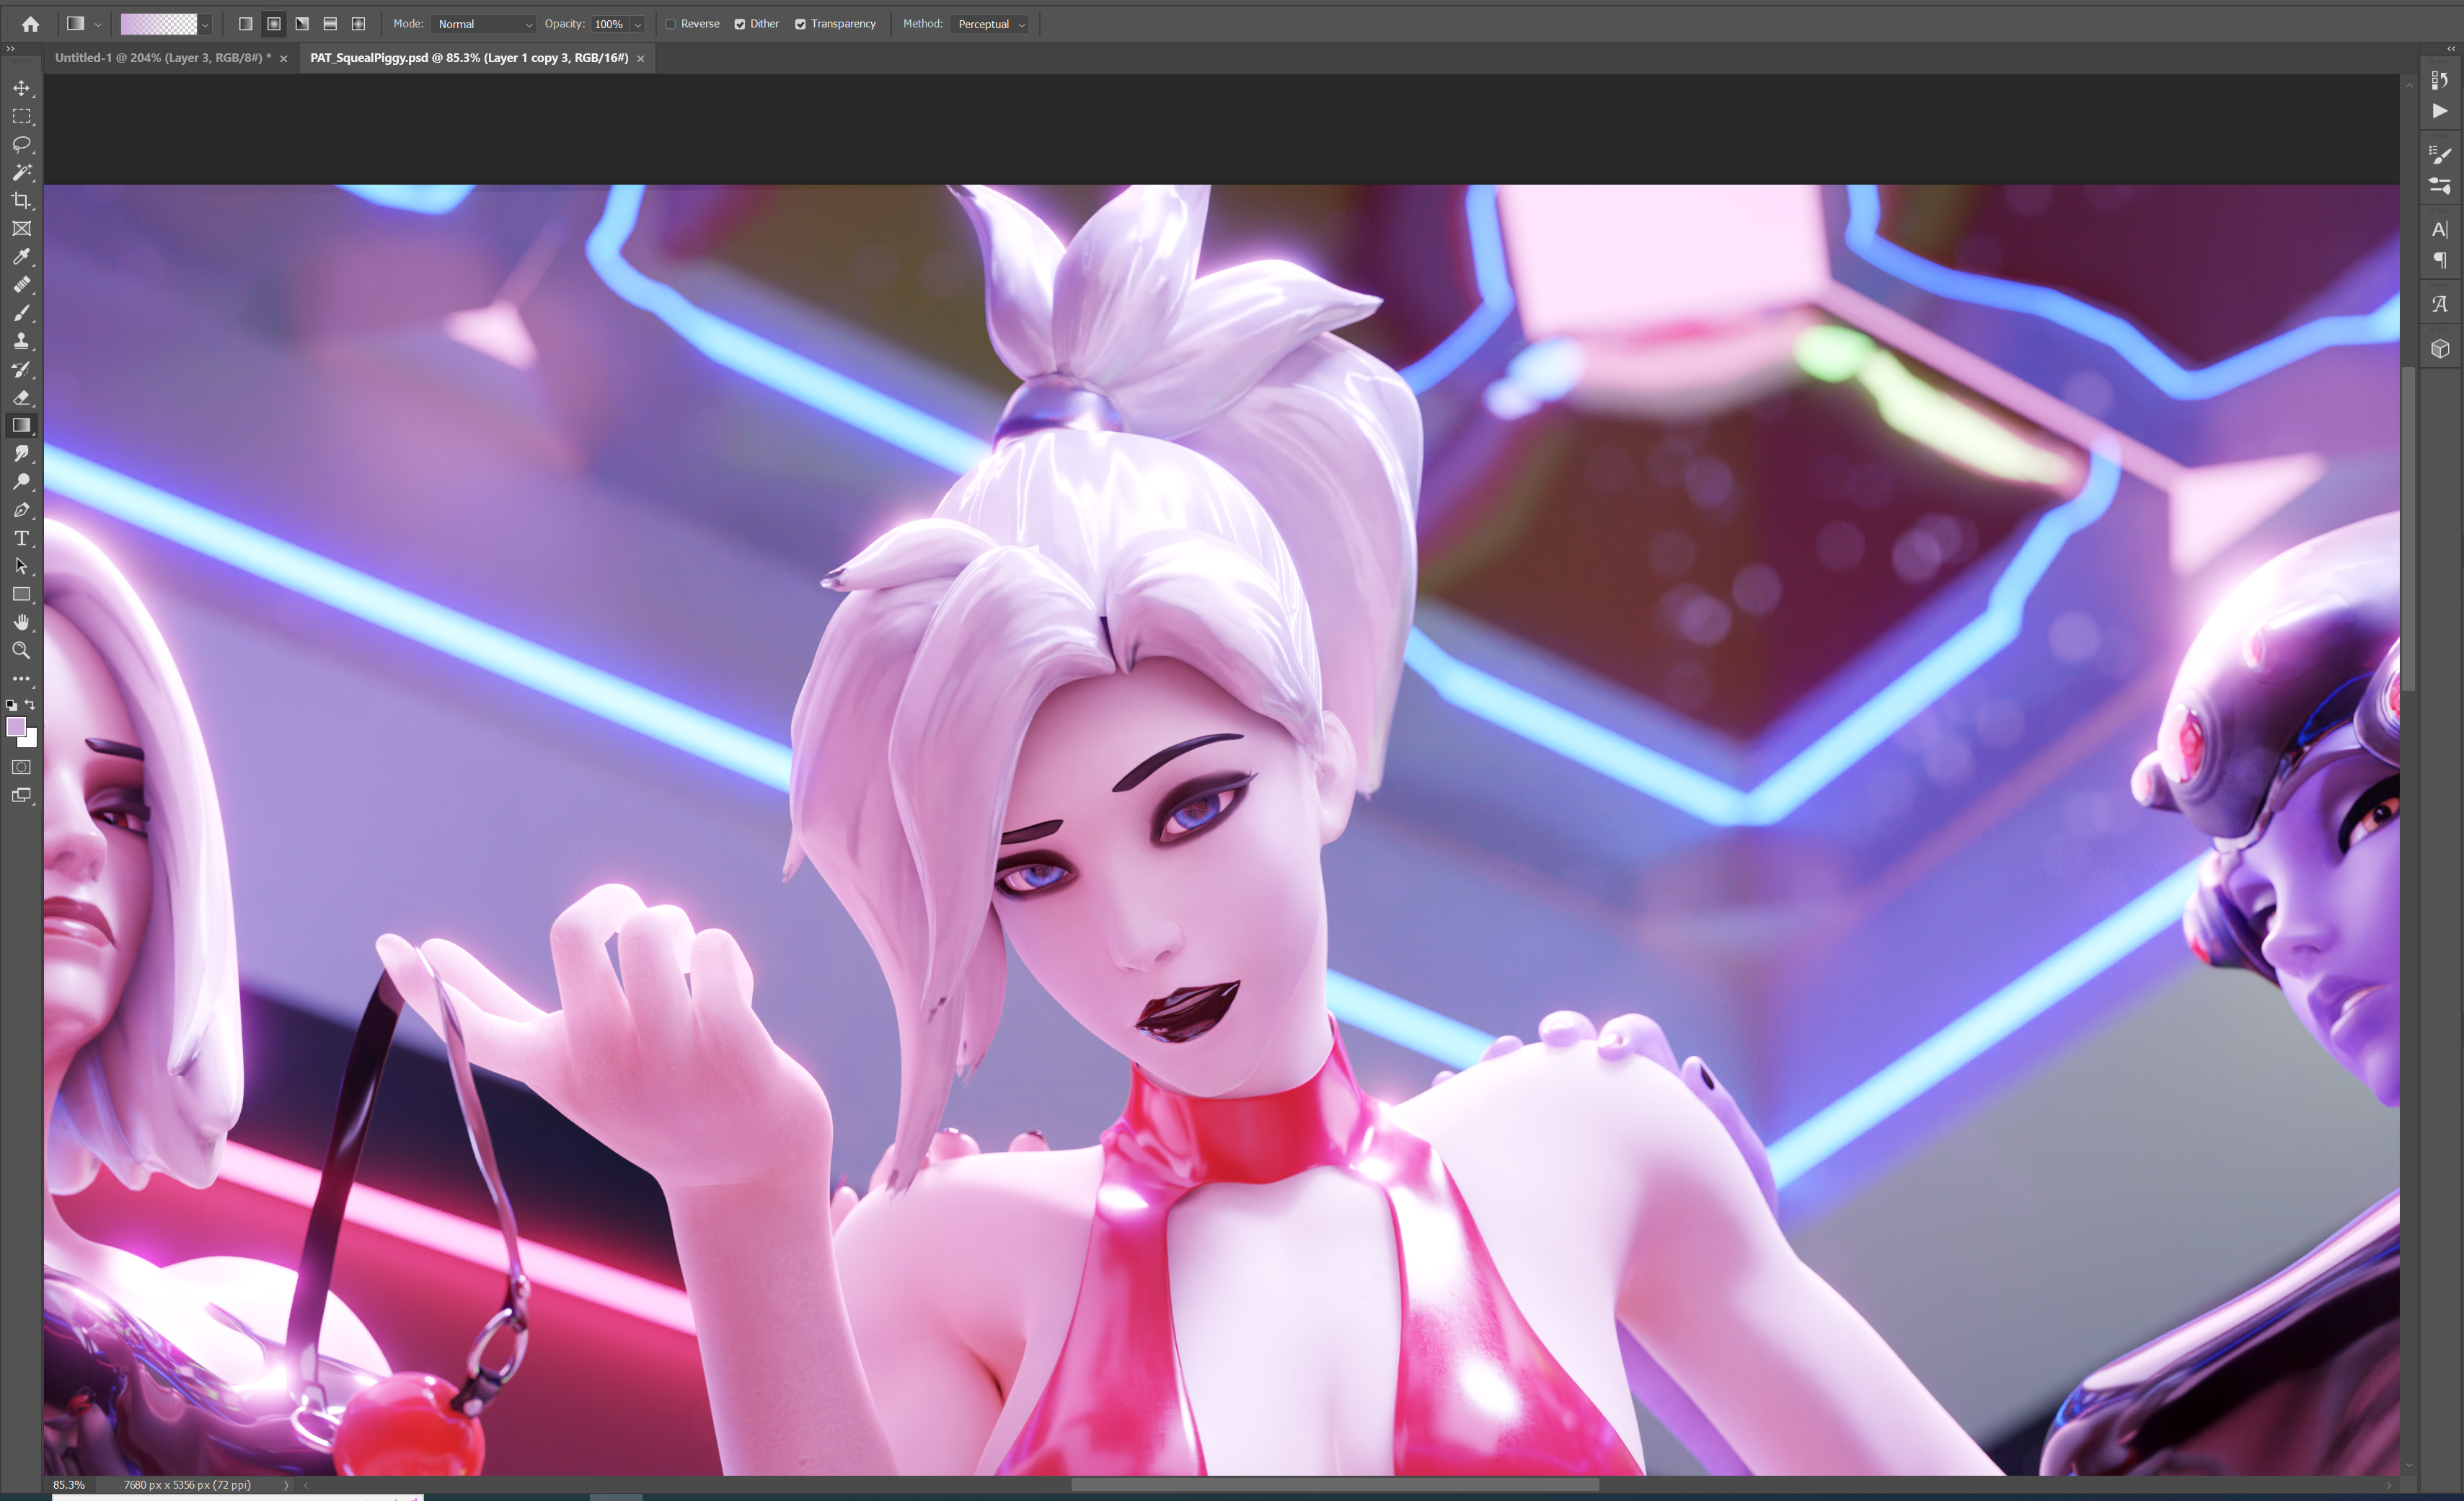2464x1501 pixels.
Task: Select the History Brush tool
Action: (x=21, y=369)
